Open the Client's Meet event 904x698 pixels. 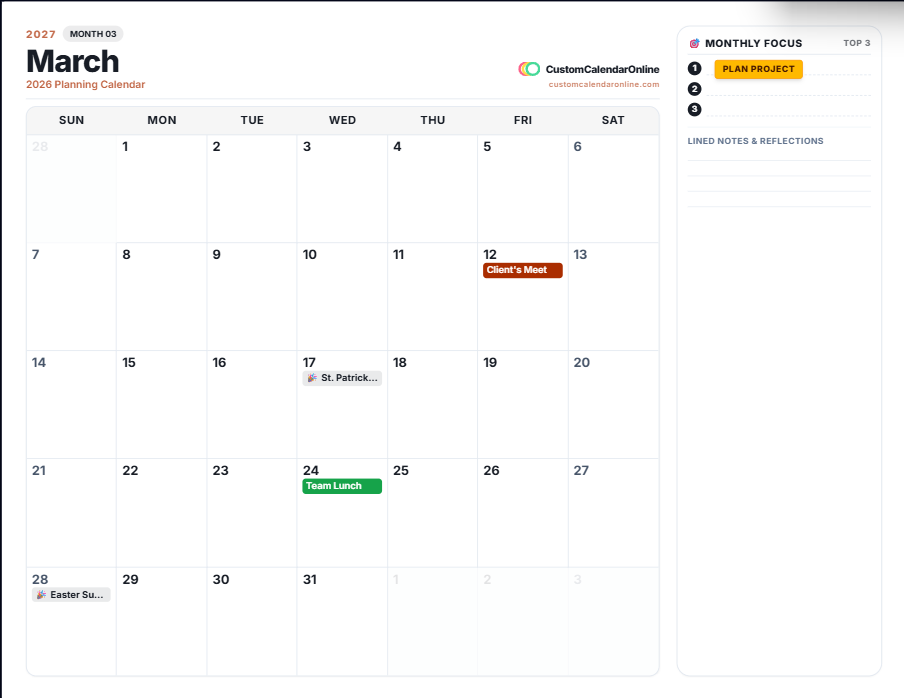coord(522,270)
